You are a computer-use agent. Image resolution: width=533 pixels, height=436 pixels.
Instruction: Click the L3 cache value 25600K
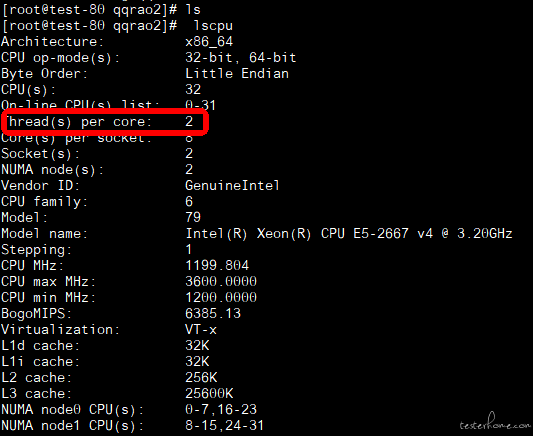pyautogui.click(x=209, y=394)
